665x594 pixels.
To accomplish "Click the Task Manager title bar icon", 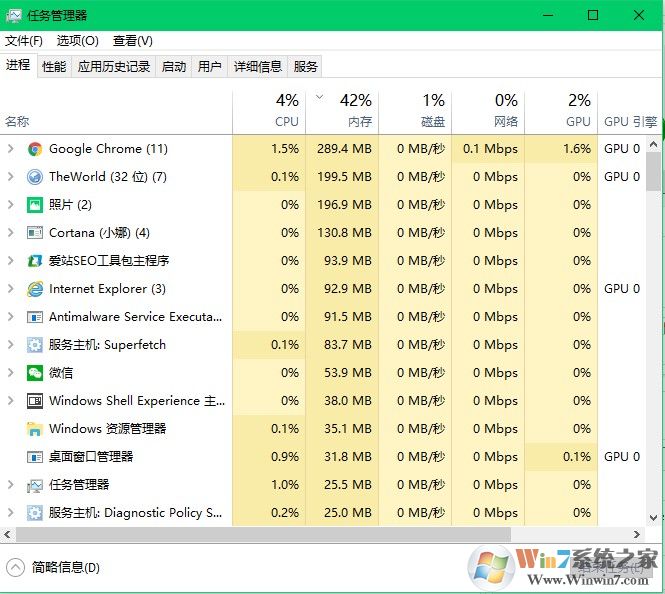I will pos(14,16).
